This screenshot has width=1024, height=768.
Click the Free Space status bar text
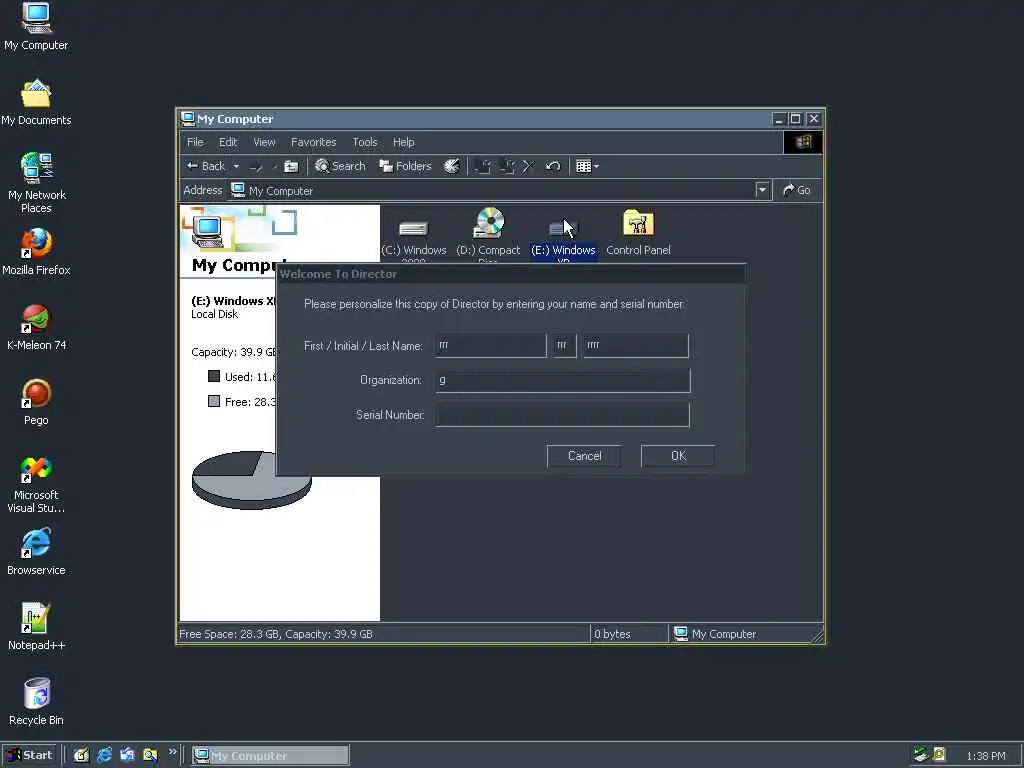276,634
